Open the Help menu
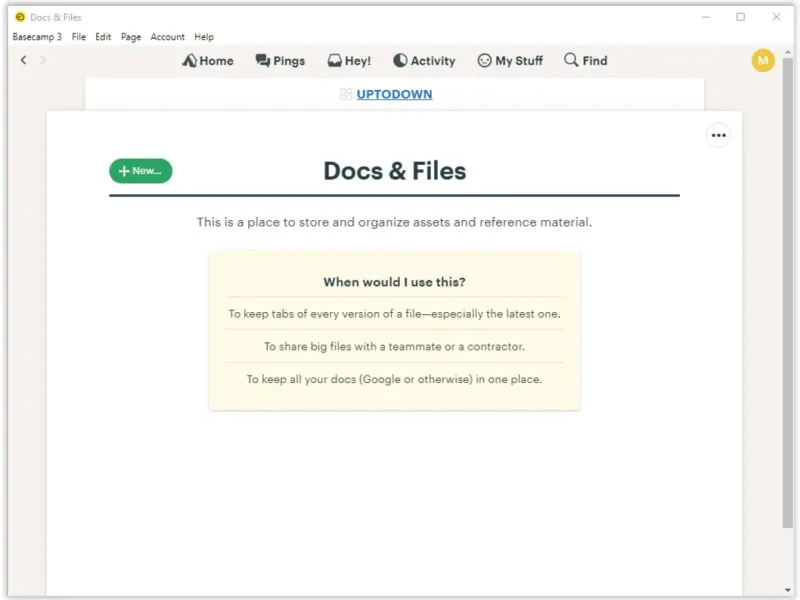 click(x=204, y=37)
